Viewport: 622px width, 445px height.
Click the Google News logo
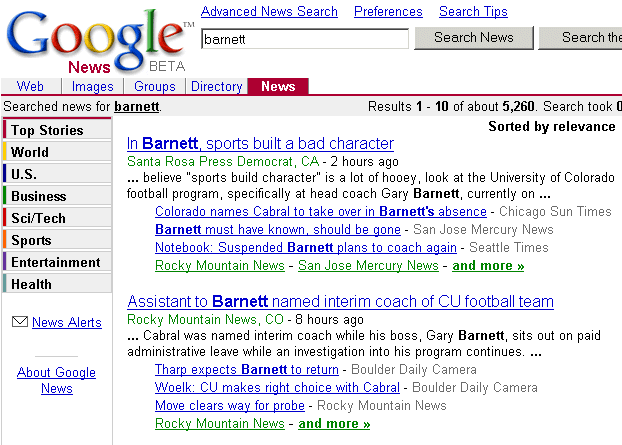tap(99, 42)
